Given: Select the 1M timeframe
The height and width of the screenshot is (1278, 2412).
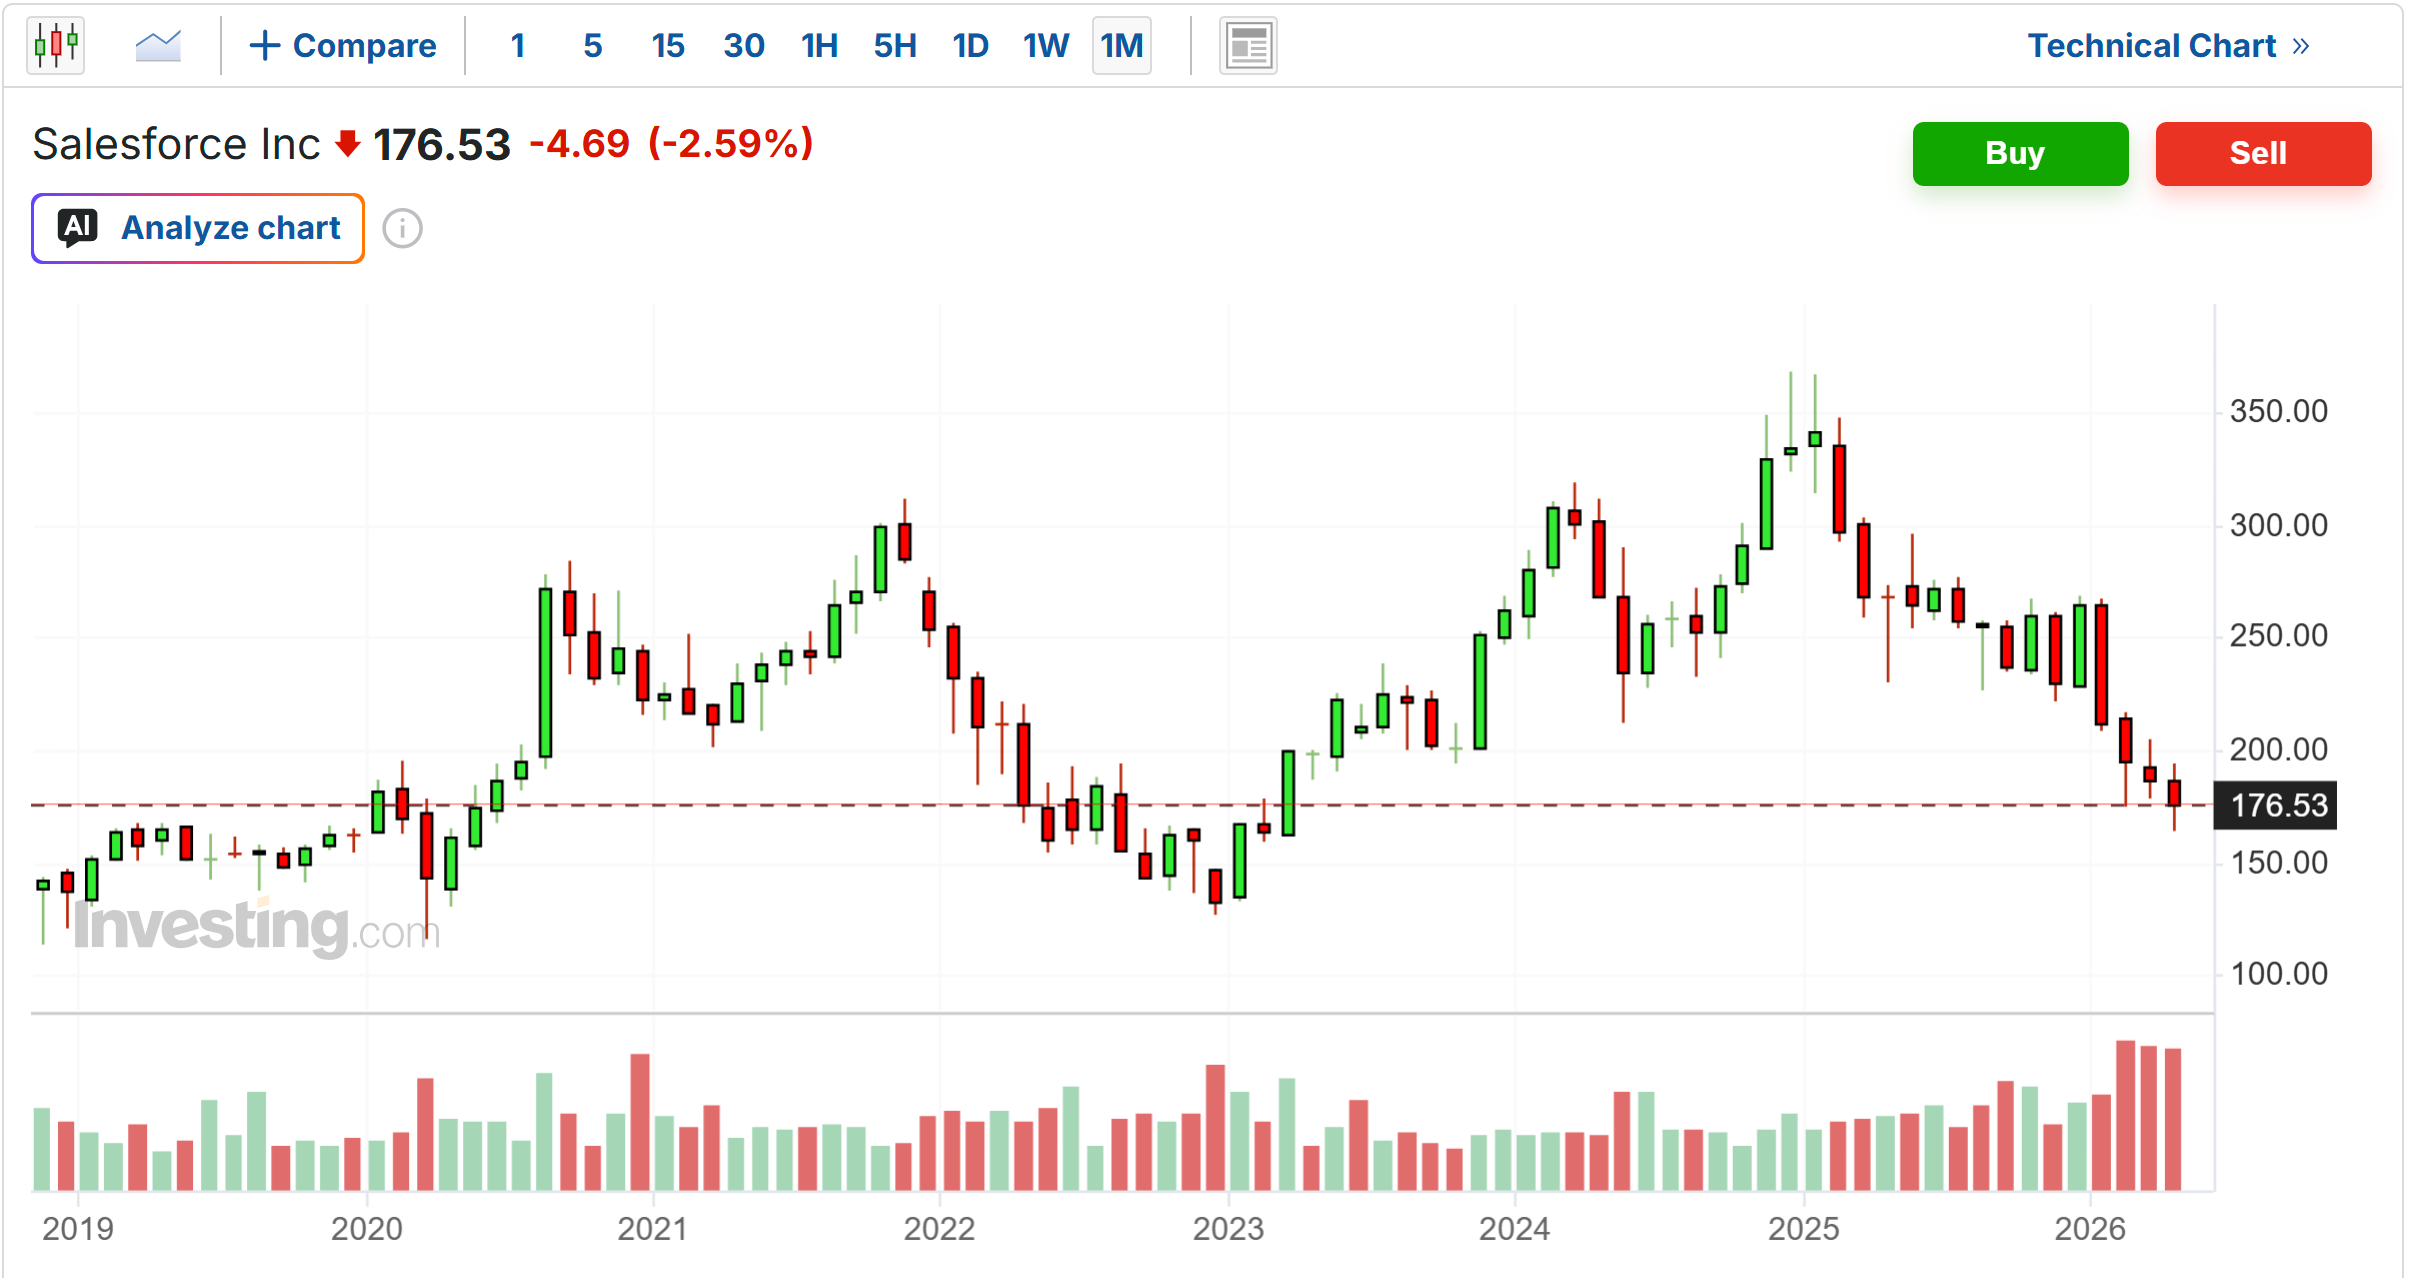Looking at the screenshot, I should [1122, 45].
